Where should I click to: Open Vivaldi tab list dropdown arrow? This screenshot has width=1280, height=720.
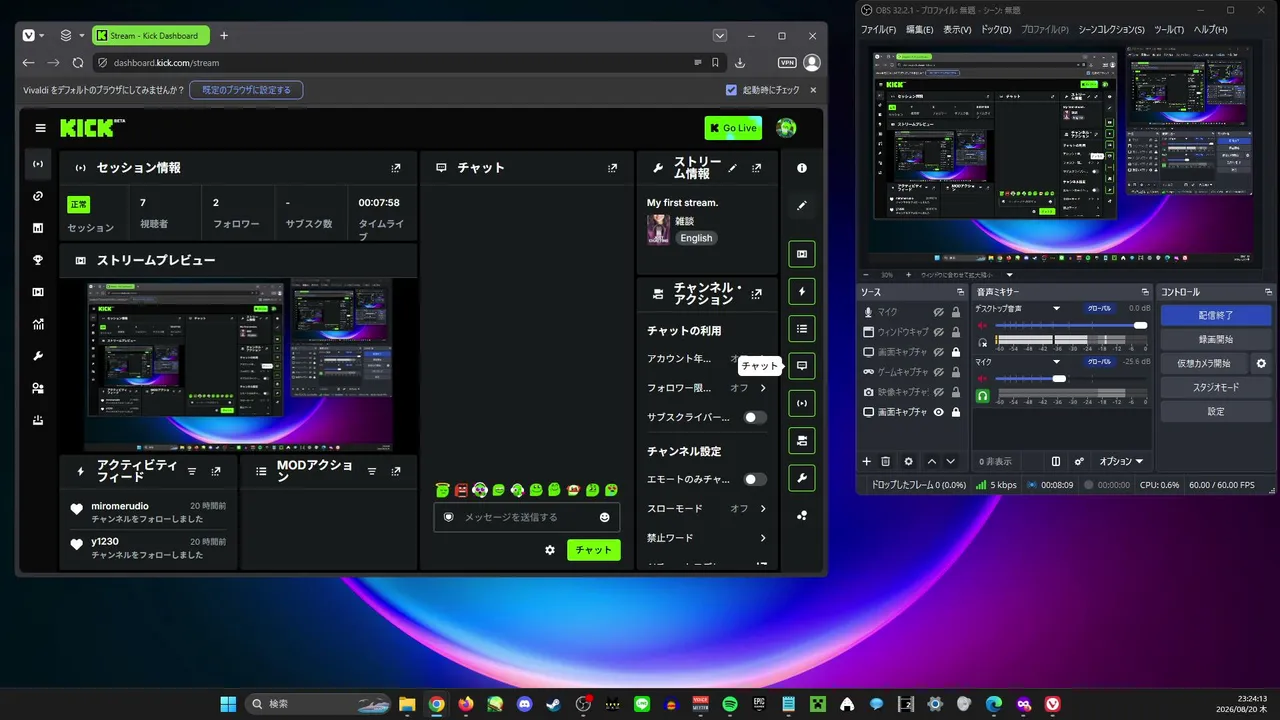(720, 35)
